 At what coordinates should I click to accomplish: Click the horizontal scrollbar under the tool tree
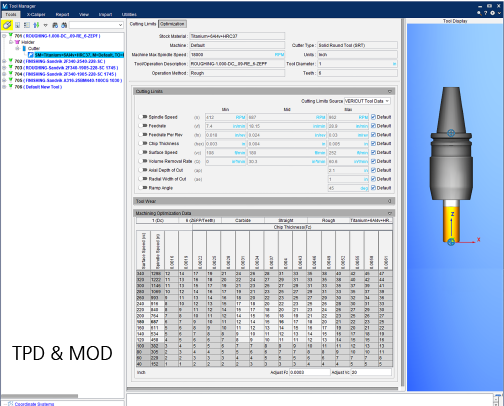tap(40, 396)
